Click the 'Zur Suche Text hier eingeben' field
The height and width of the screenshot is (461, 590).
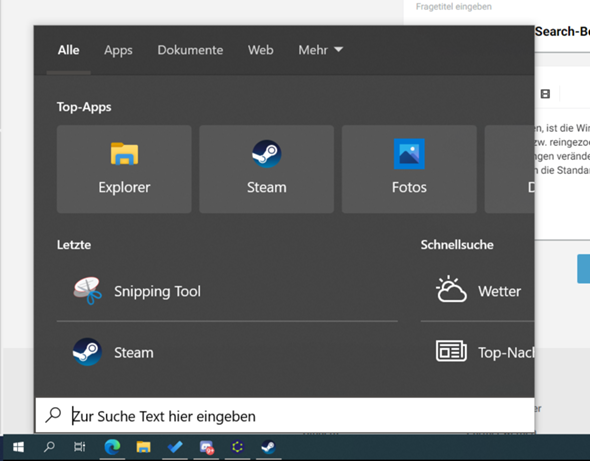coord(285,416)
